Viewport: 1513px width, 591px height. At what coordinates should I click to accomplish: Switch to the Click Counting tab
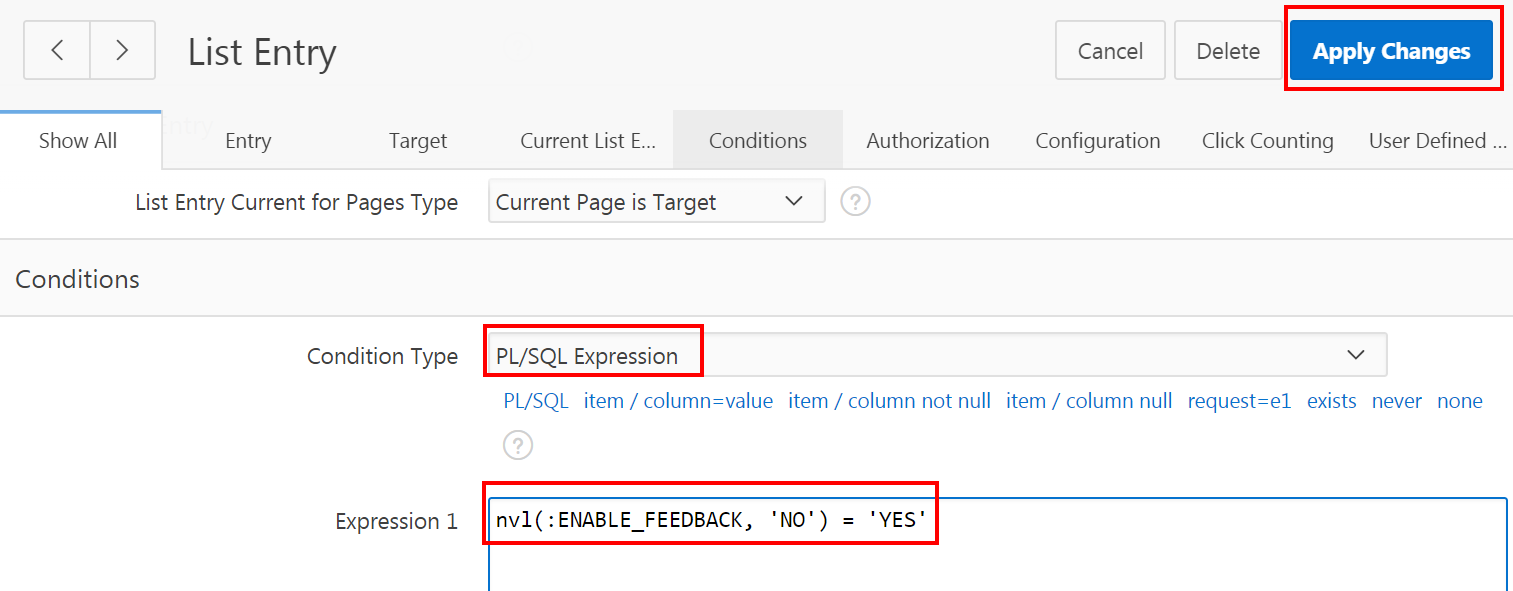click(x=1267, y=140)
